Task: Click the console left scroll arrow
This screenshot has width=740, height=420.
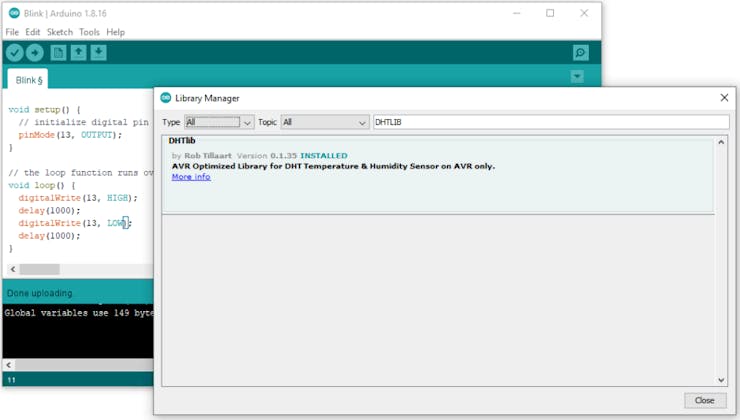Action: (8, 365)
